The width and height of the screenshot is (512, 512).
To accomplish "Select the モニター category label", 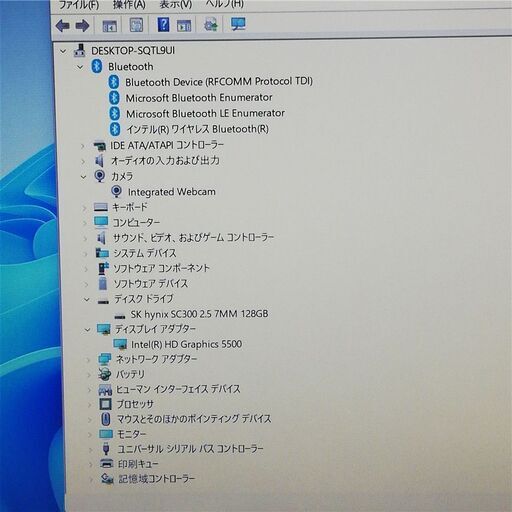I will (131, 434).
